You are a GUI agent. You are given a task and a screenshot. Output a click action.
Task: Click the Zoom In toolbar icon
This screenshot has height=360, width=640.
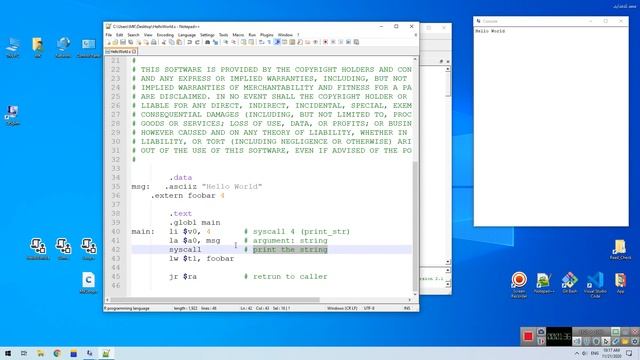[226, 42]
